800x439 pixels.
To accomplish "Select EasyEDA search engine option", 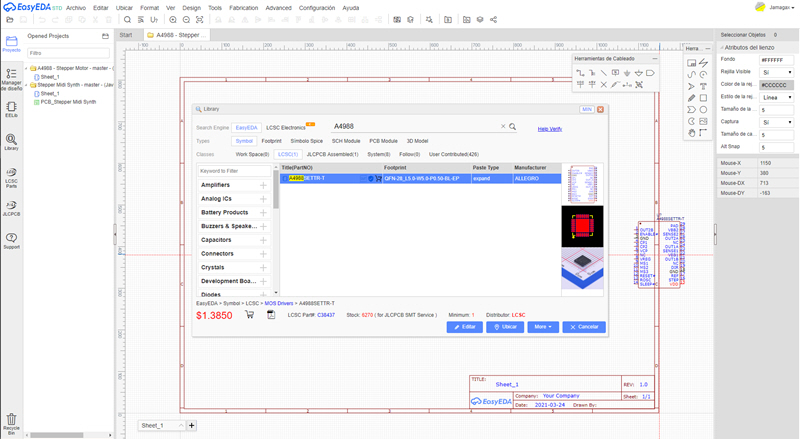I will click(x=246, y=128).
